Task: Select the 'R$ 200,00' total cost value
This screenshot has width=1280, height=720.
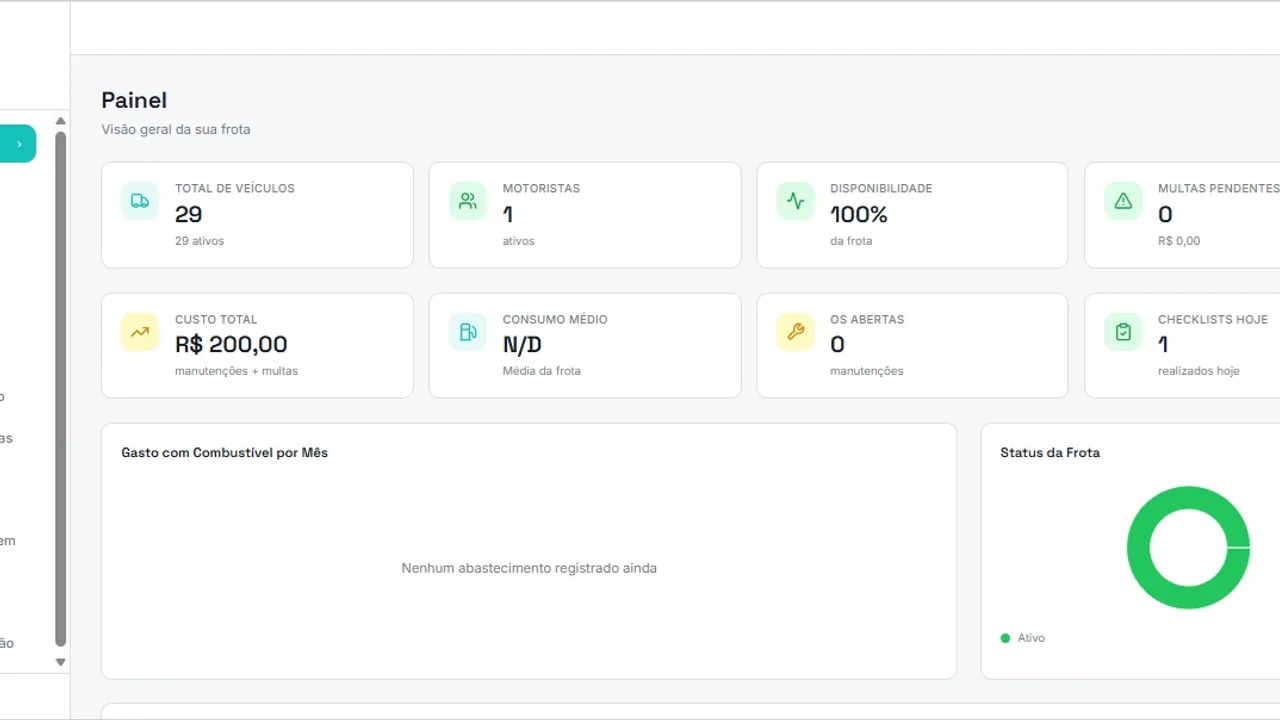Action: [x=231, y=344]
